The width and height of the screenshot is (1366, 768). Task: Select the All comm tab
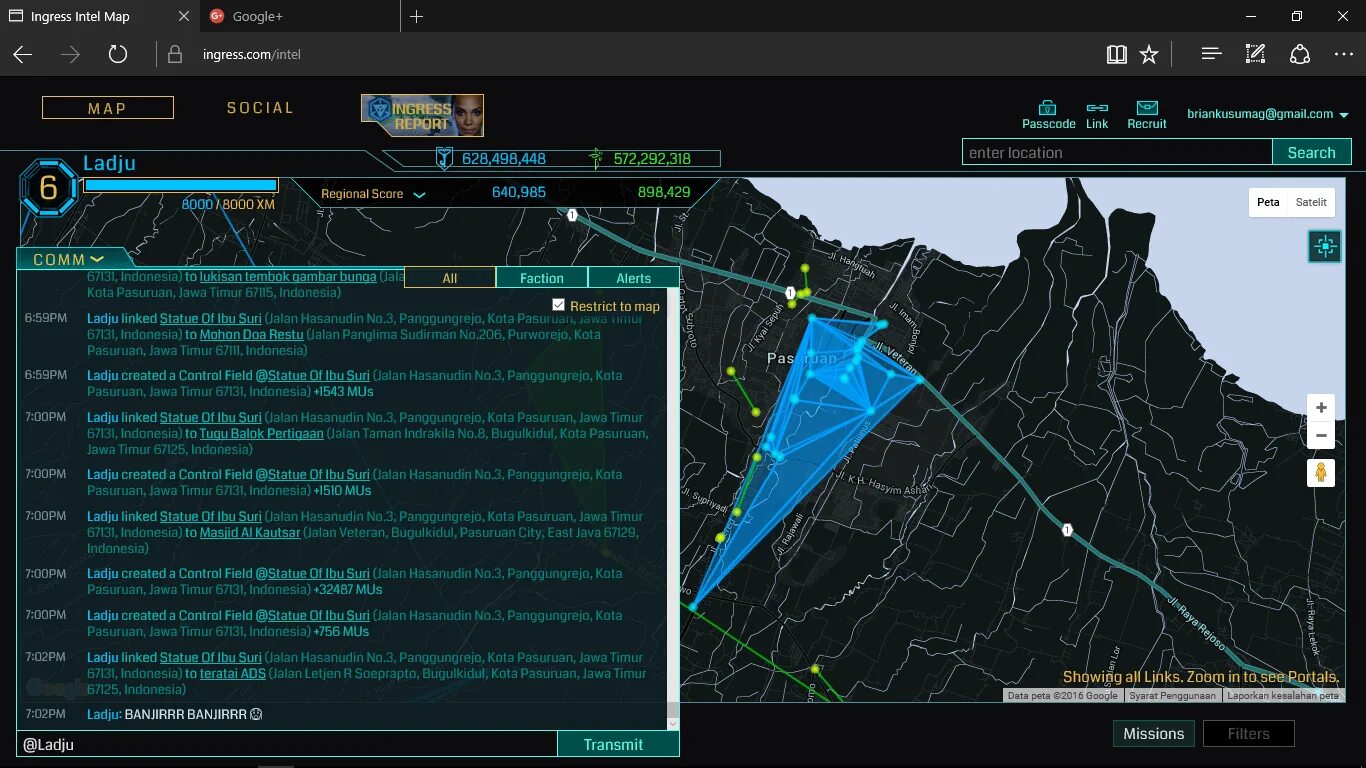(x=450, y=278)
